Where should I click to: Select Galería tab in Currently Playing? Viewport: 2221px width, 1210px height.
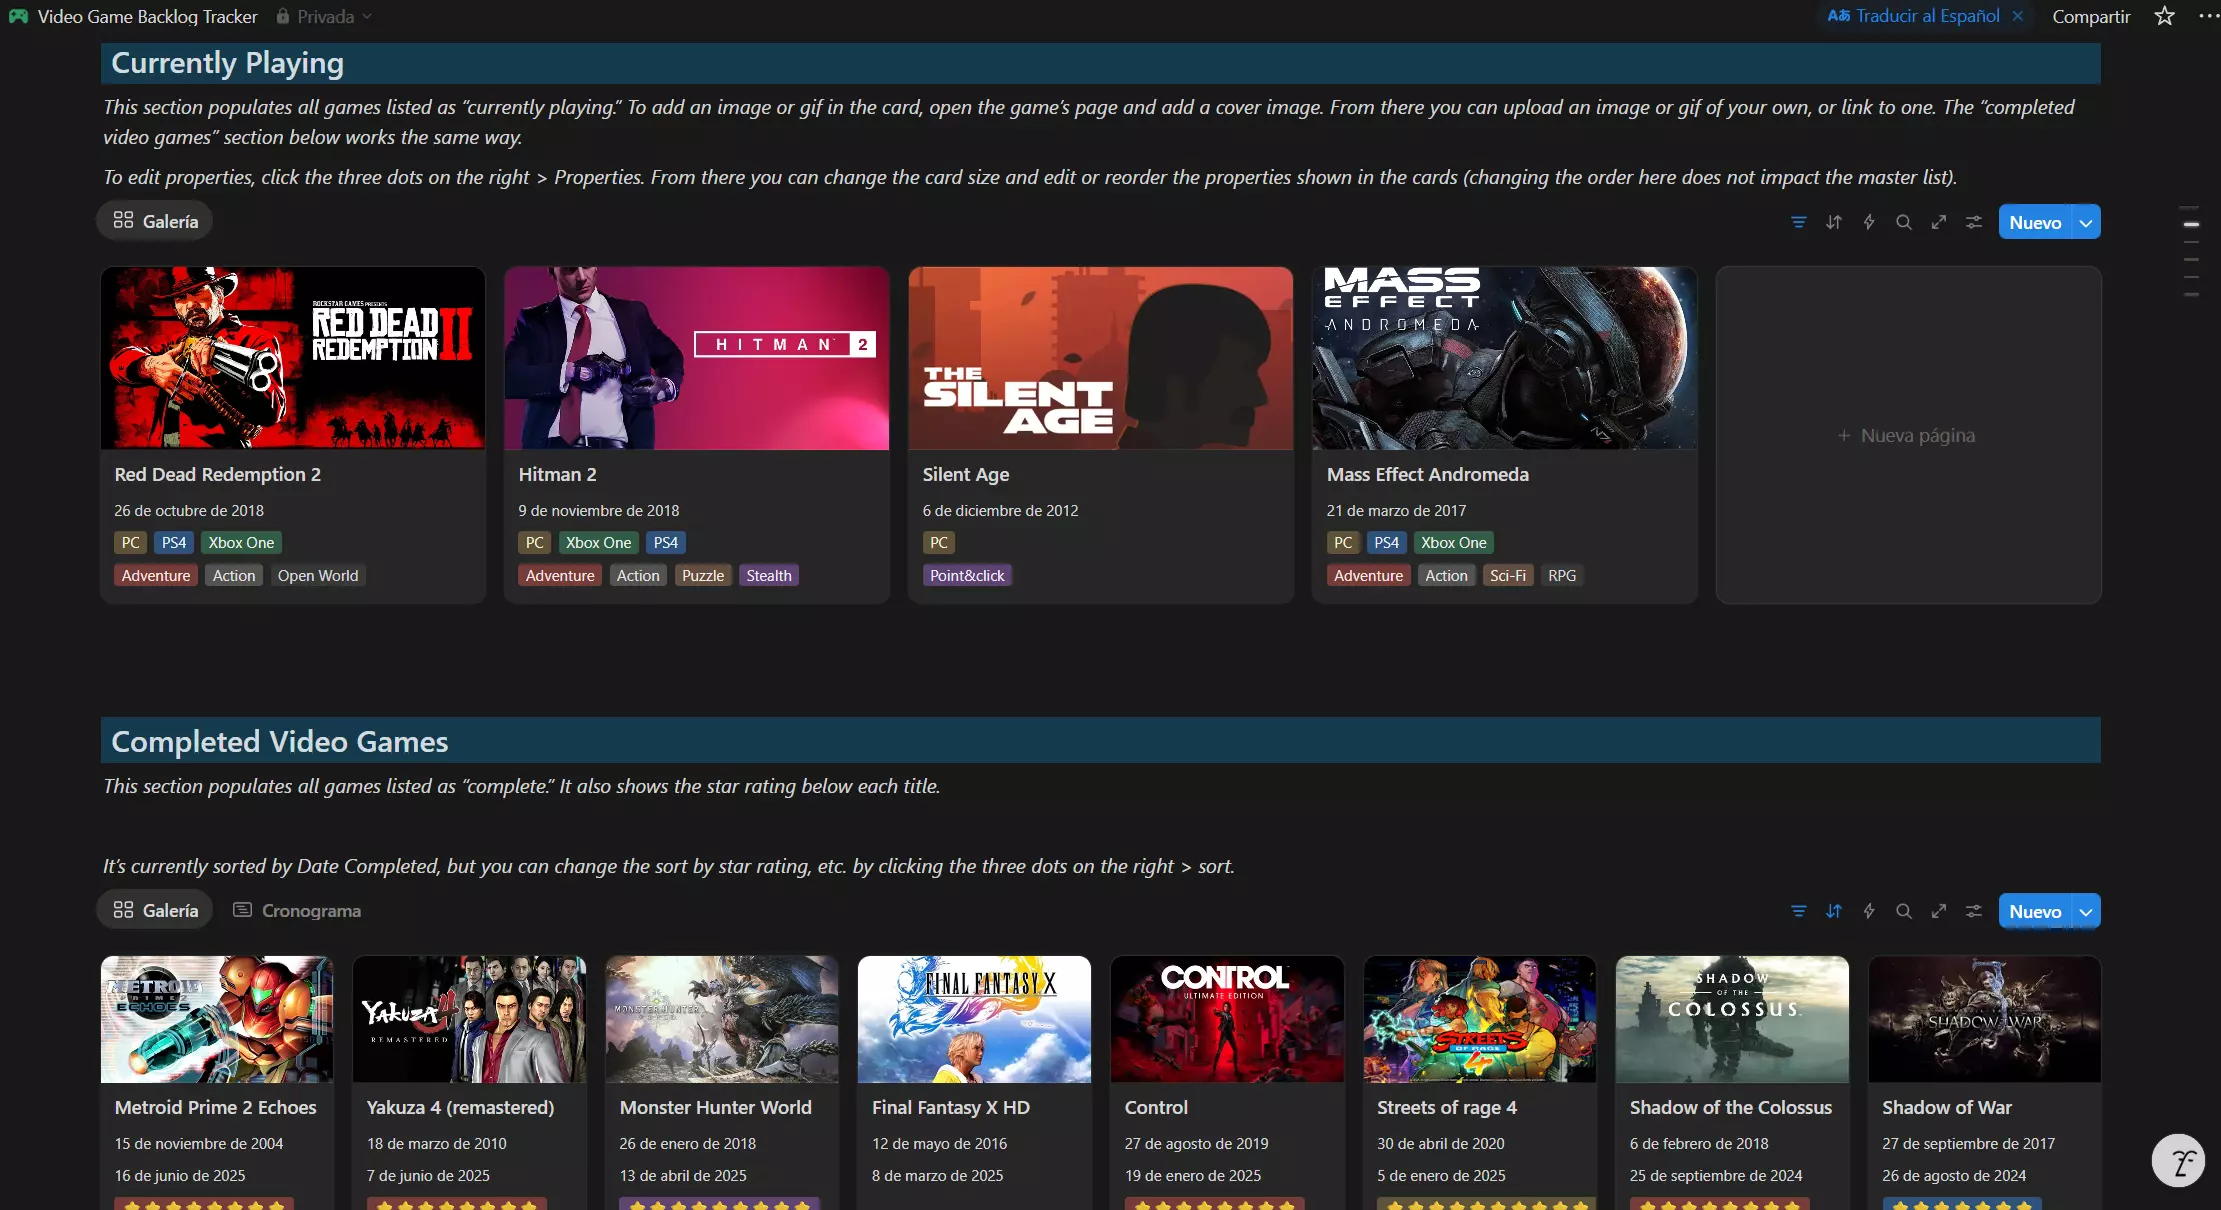(155, 221)
